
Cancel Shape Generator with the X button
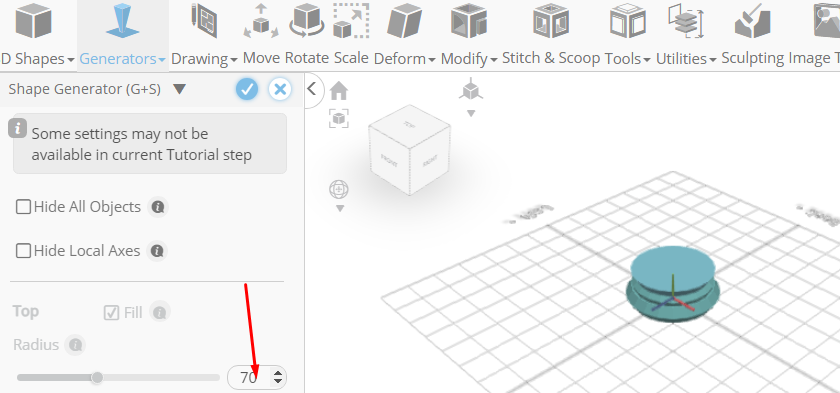pyautogui.click(x=280, y=89)
